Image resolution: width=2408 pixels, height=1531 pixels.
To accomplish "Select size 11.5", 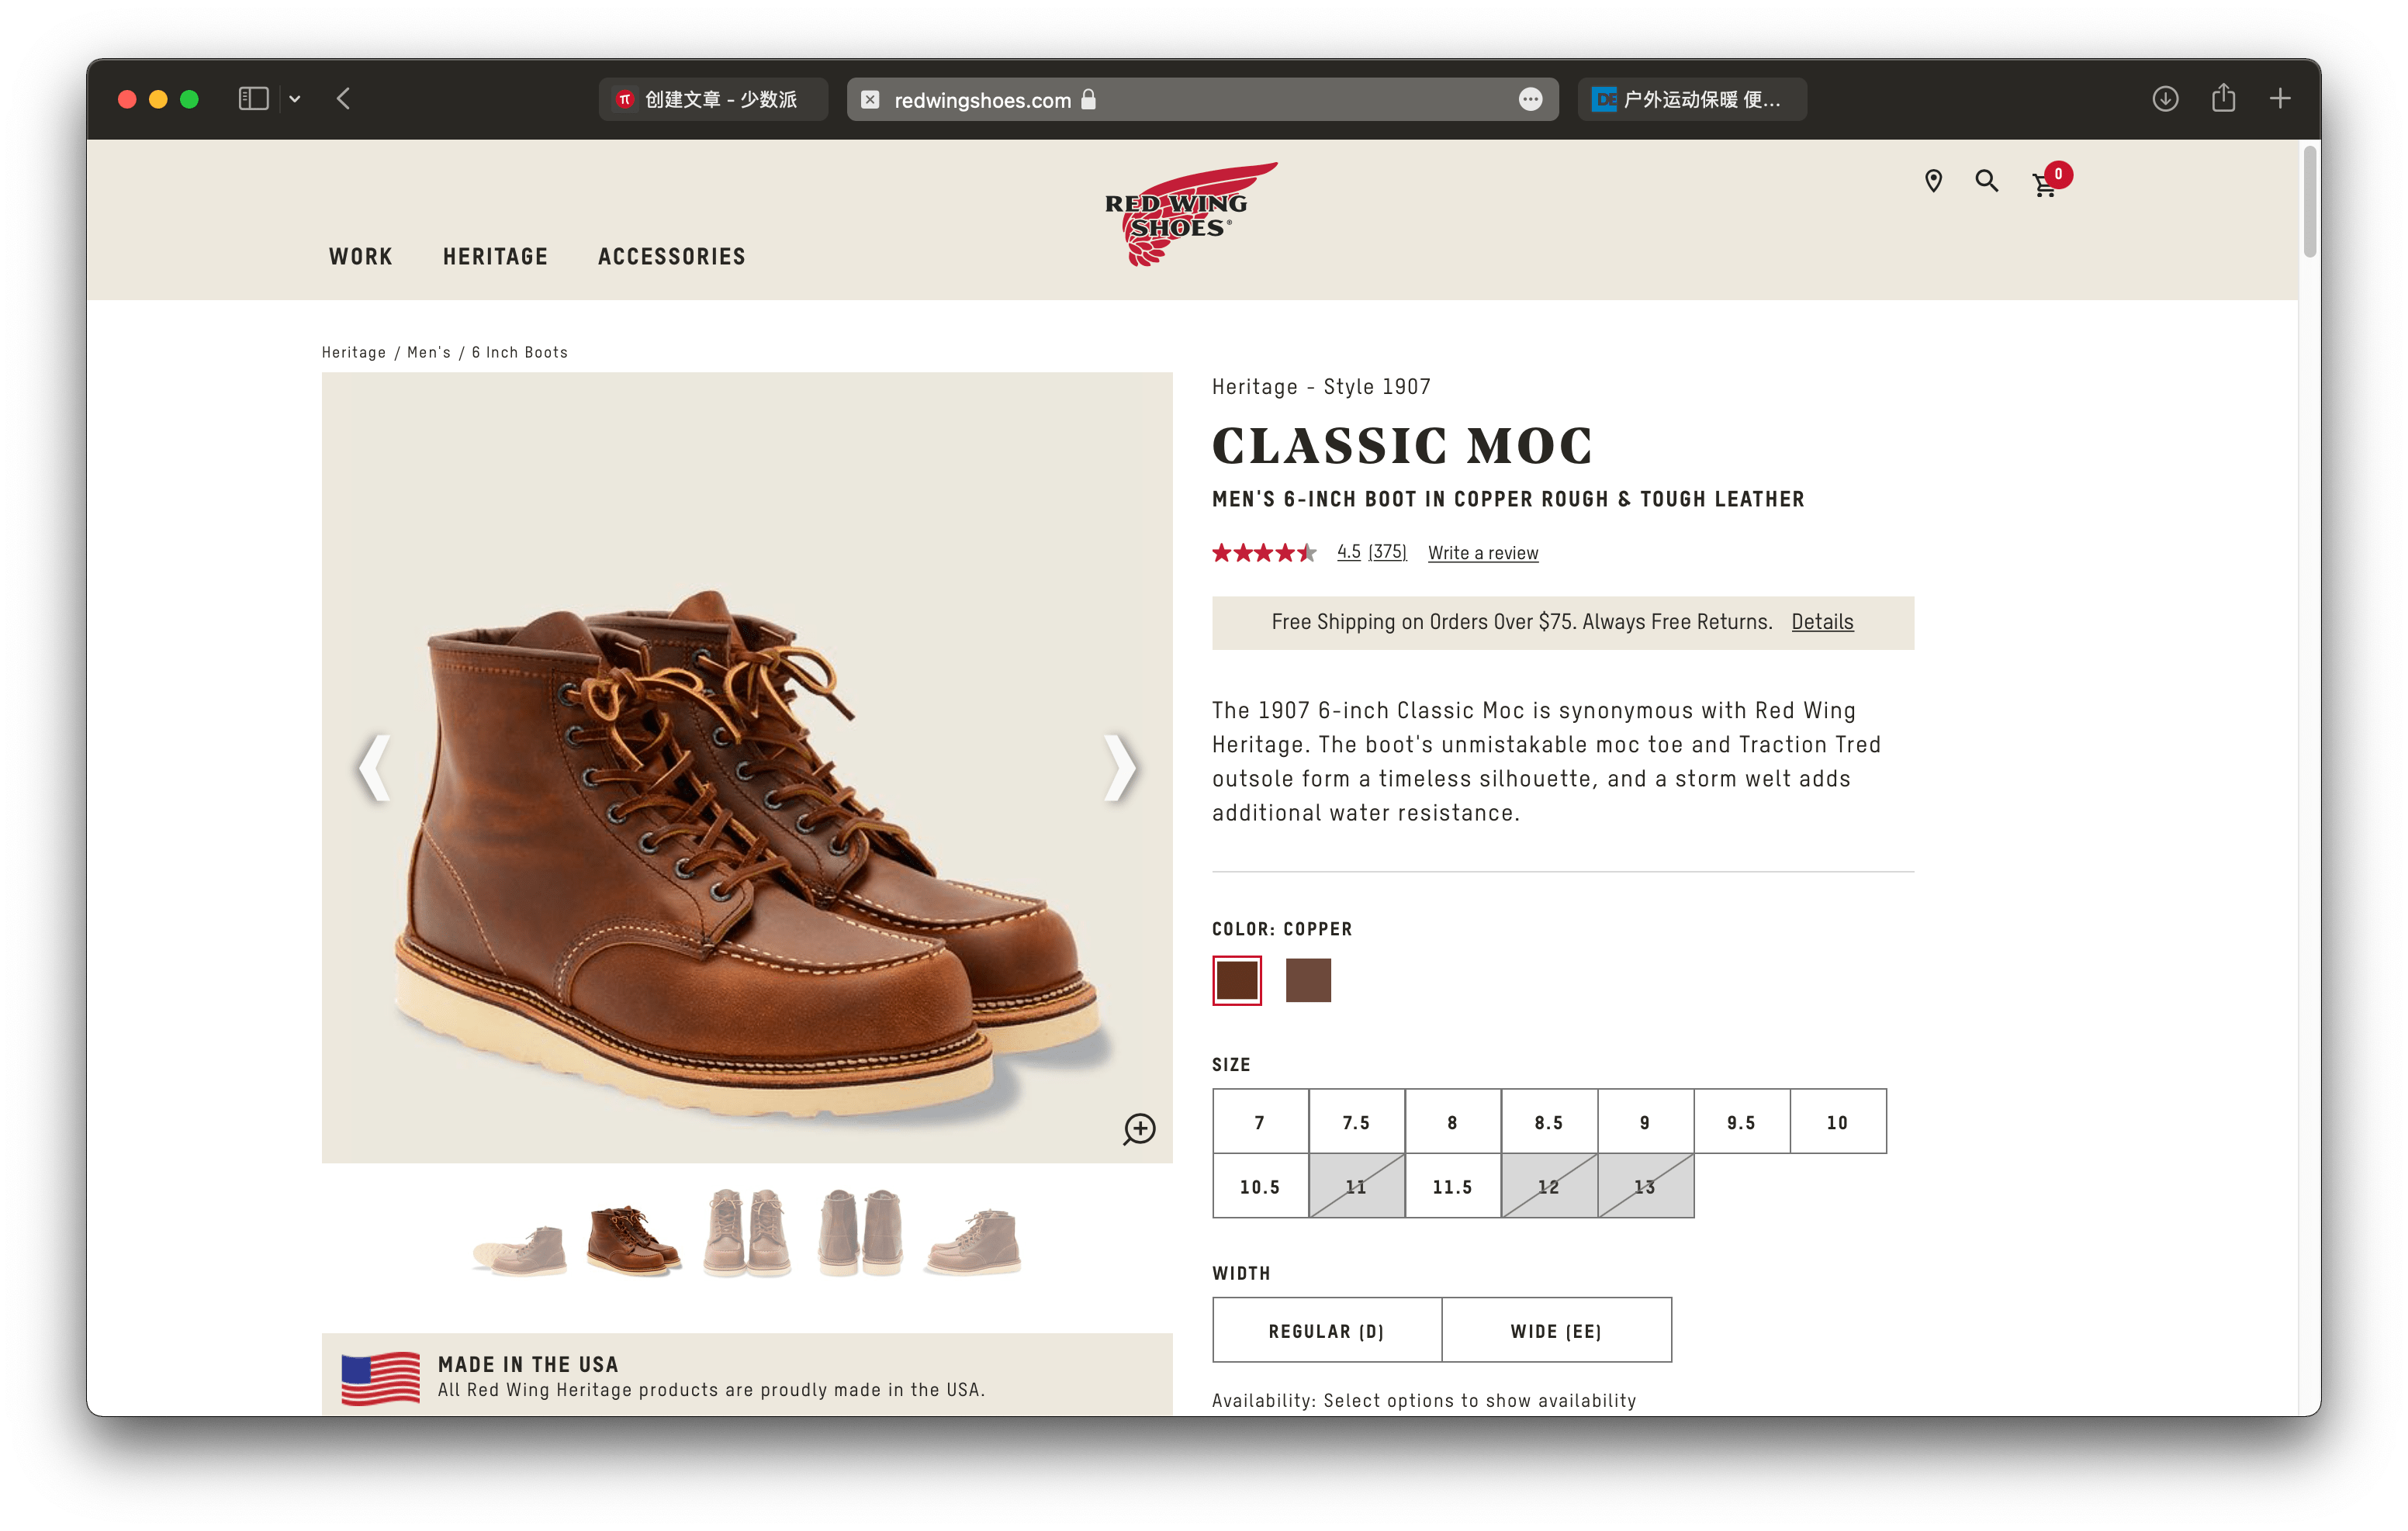I will click(1452, 1186).
